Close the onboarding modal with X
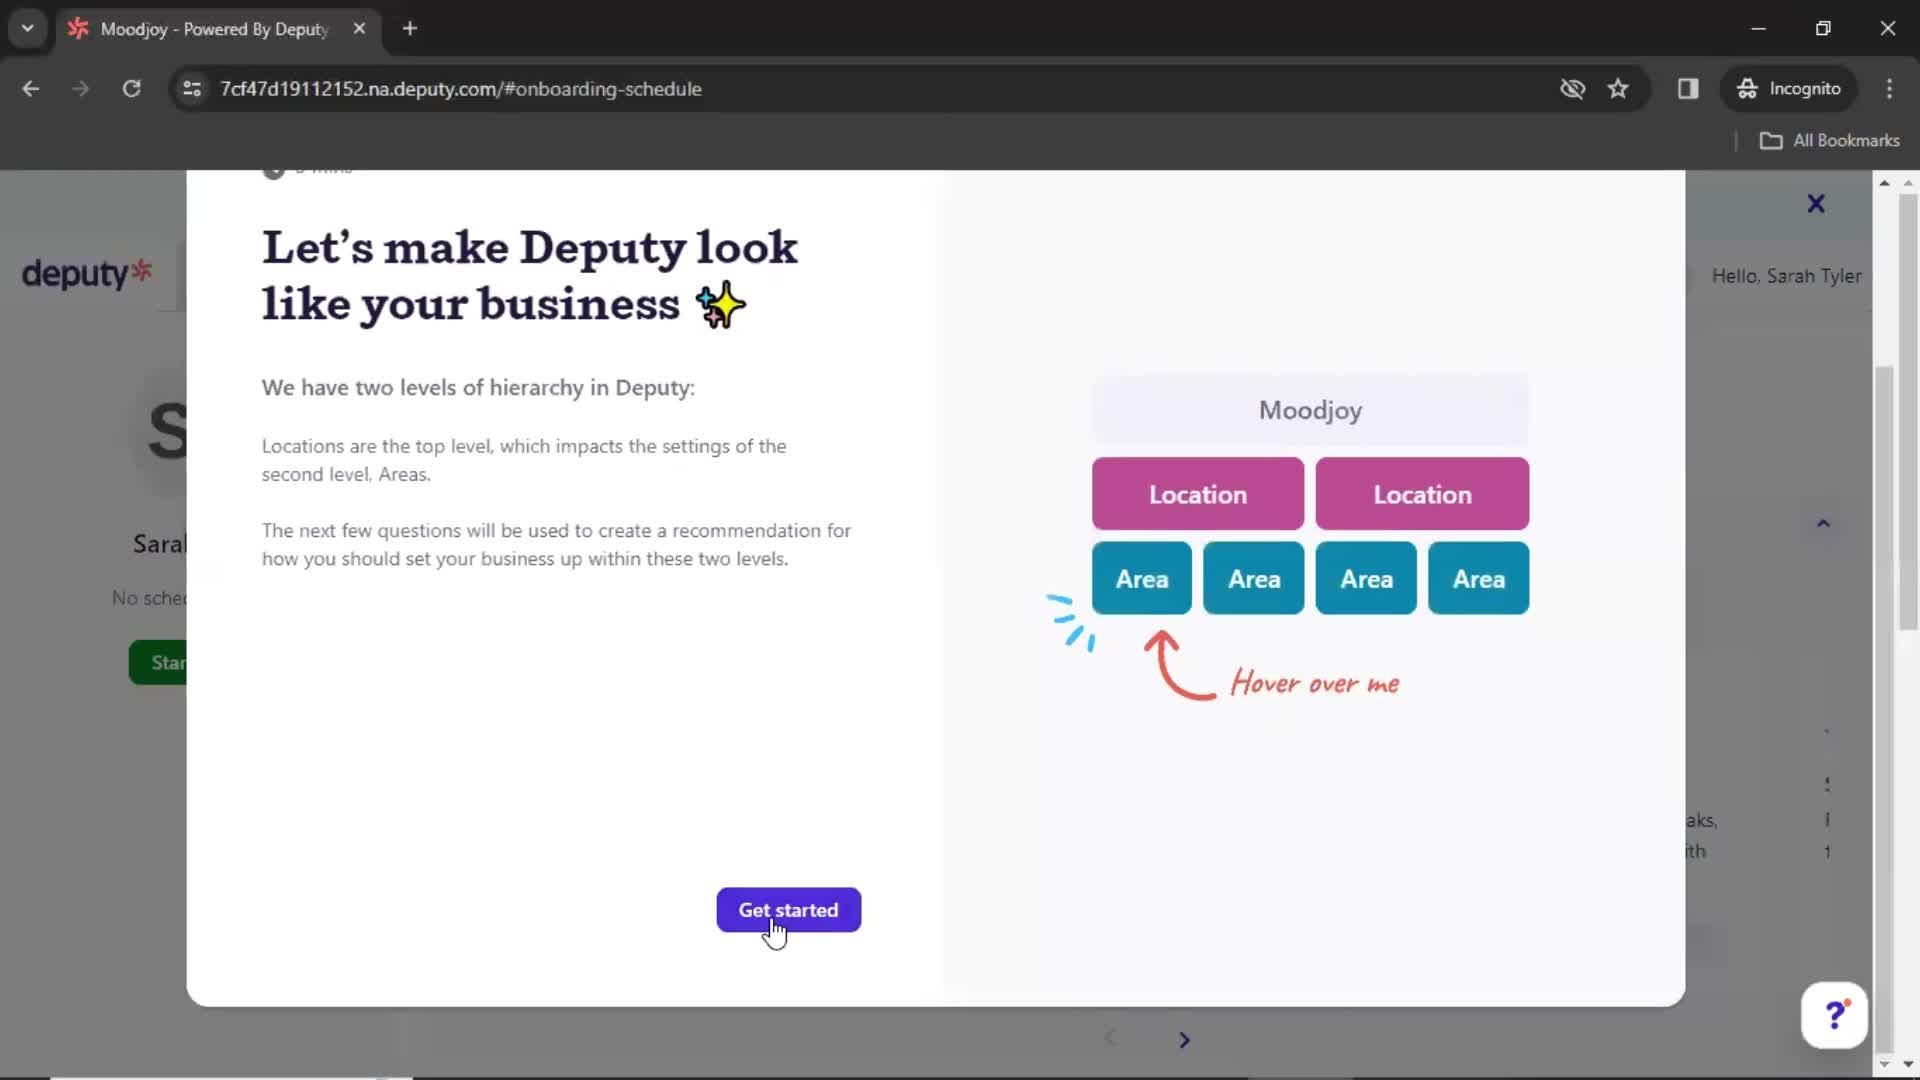Screen dimensions: 1920x1080 [x=1817, y=203]
